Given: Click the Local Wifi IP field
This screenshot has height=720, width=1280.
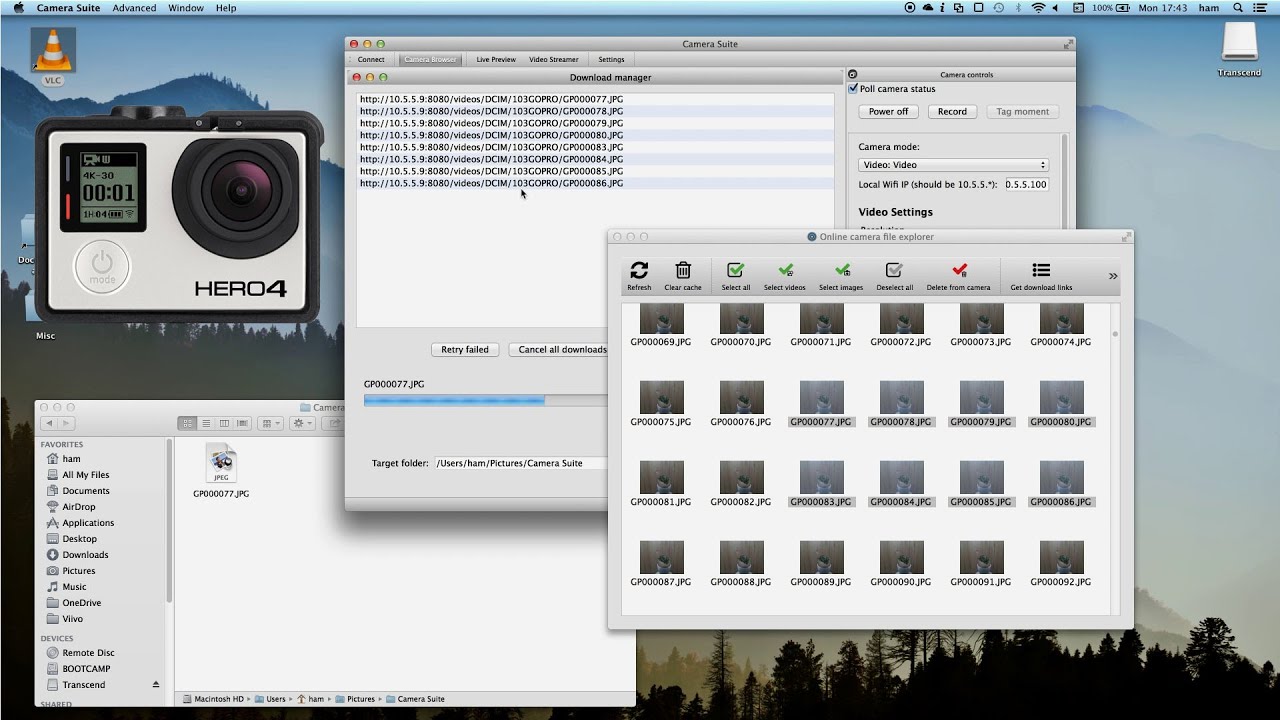Looking at the screenshot, I should pyautogui.click(x=1026, y=185).
